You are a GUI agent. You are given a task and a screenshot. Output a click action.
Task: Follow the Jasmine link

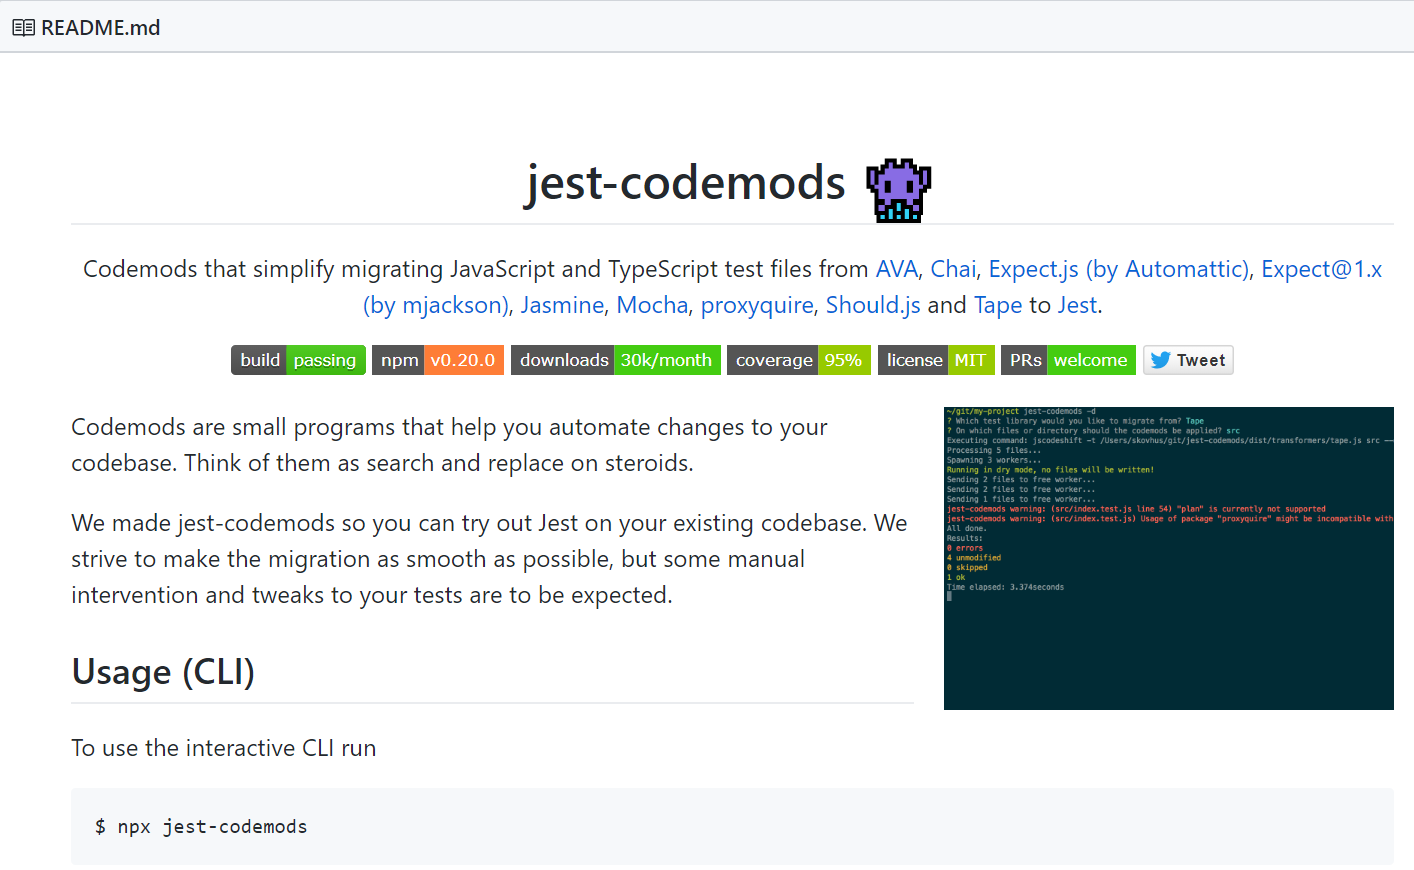(x=562, y=305)
